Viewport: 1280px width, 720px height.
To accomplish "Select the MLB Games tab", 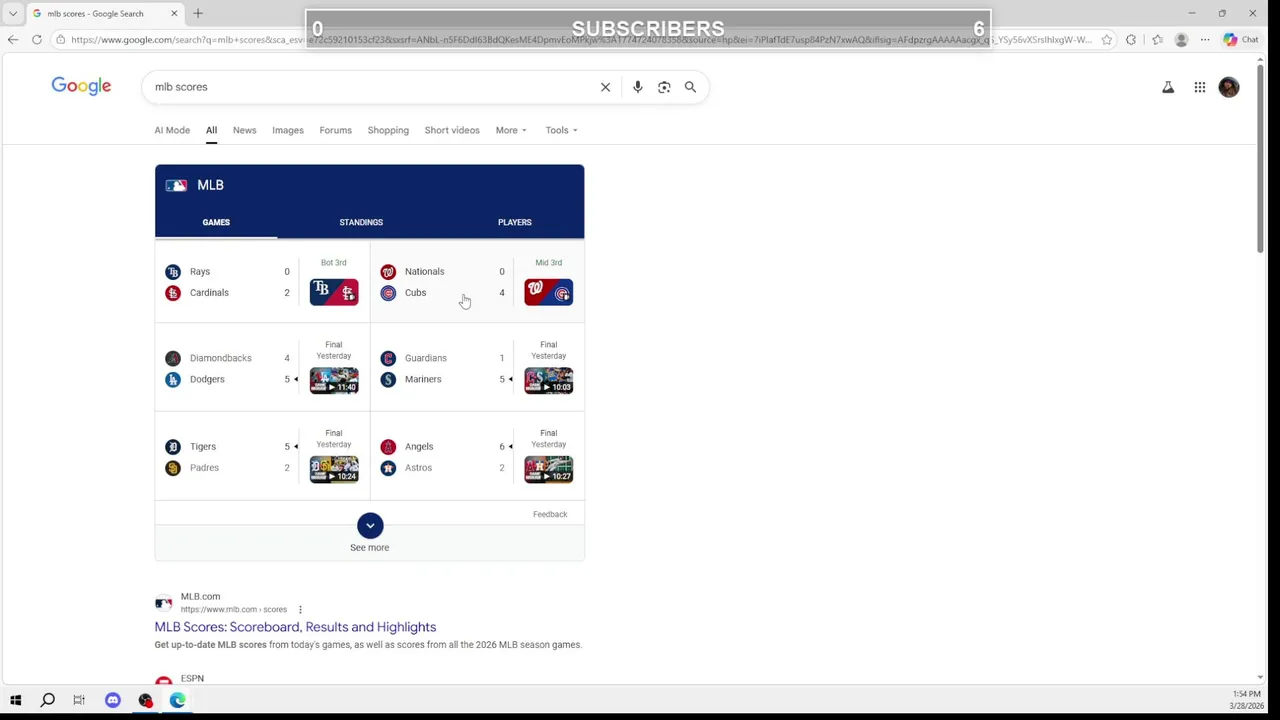I will [216, 222].
